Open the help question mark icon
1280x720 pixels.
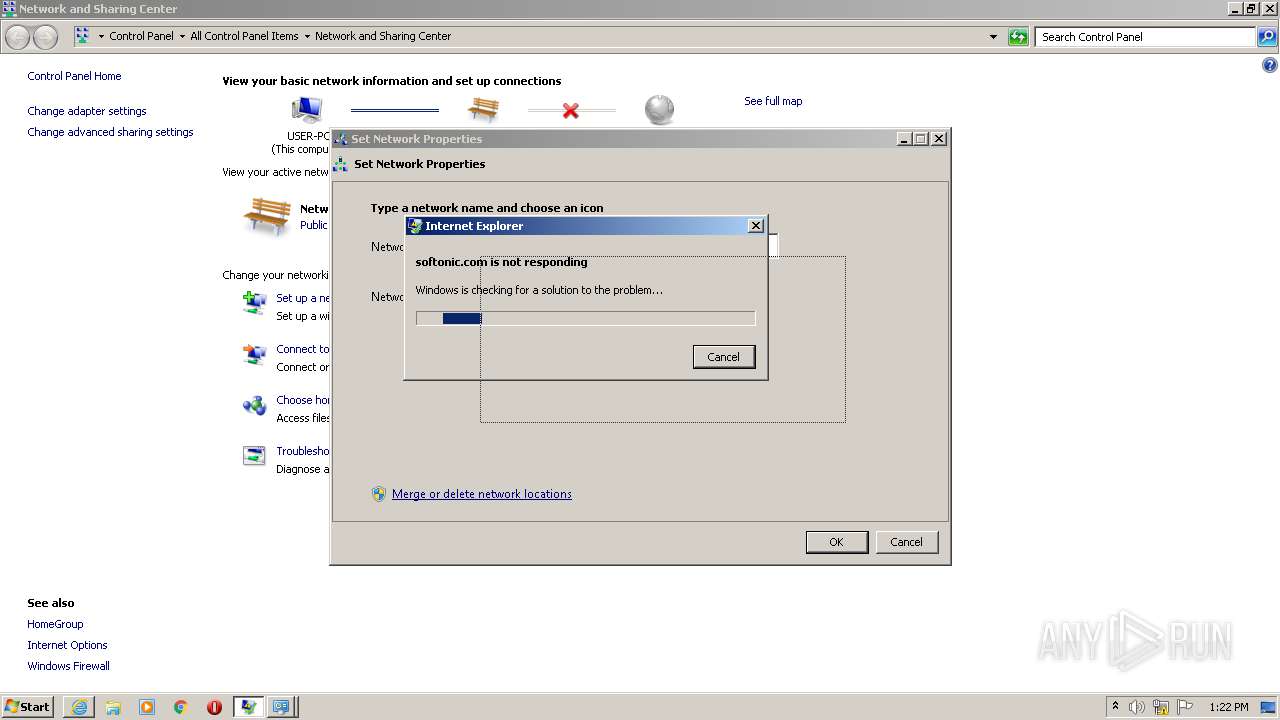1270,66
